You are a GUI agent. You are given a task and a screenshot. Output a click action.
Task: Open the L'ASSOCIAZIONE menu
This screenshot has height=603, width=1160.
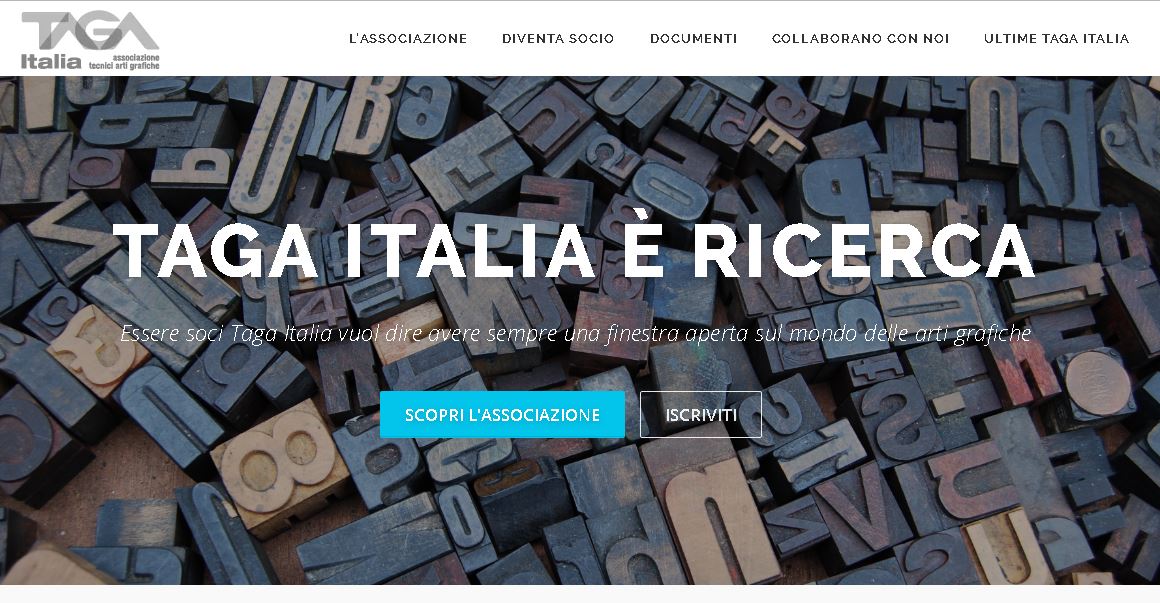[x=408, y=38]
